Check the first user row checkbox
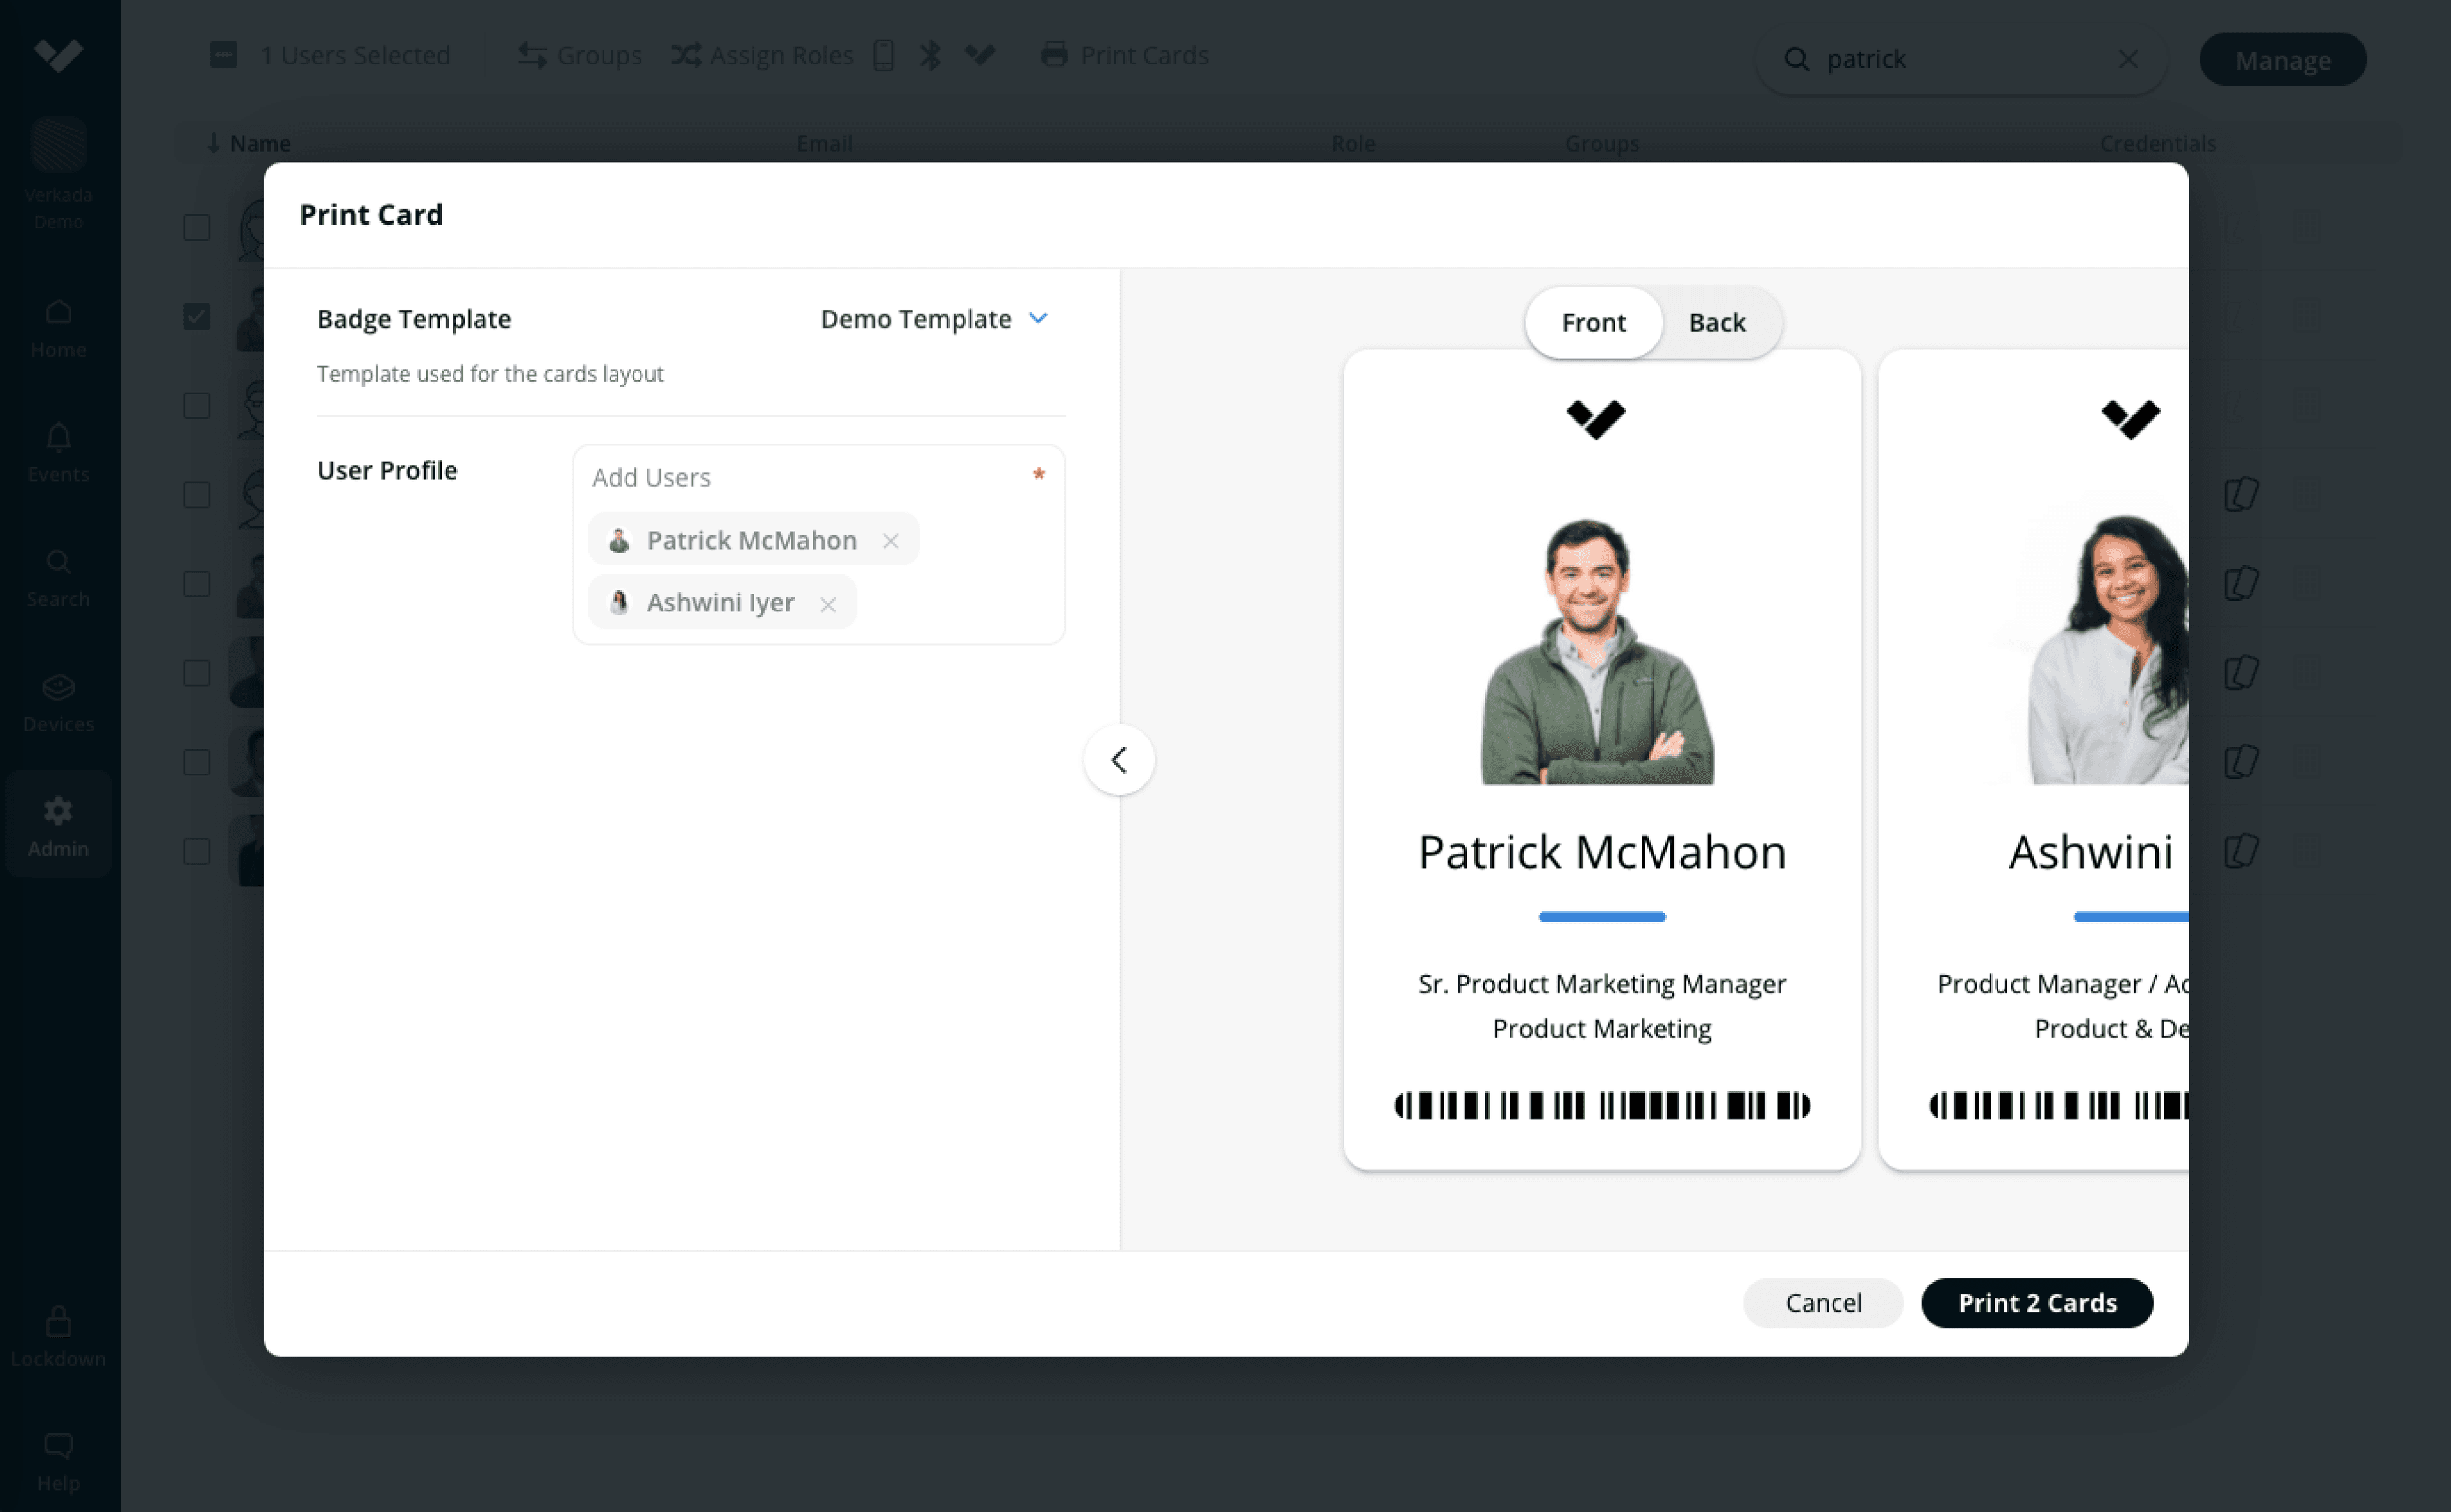The width and height of the screenshot is (2451, 1512). [x=197, y=228]
